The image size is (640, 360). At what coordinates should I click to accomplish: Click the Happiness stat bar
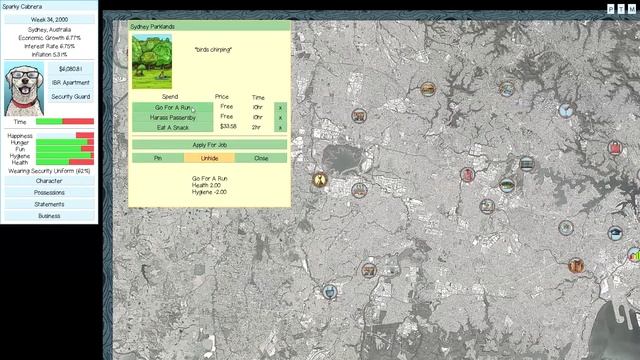(65, 136)
